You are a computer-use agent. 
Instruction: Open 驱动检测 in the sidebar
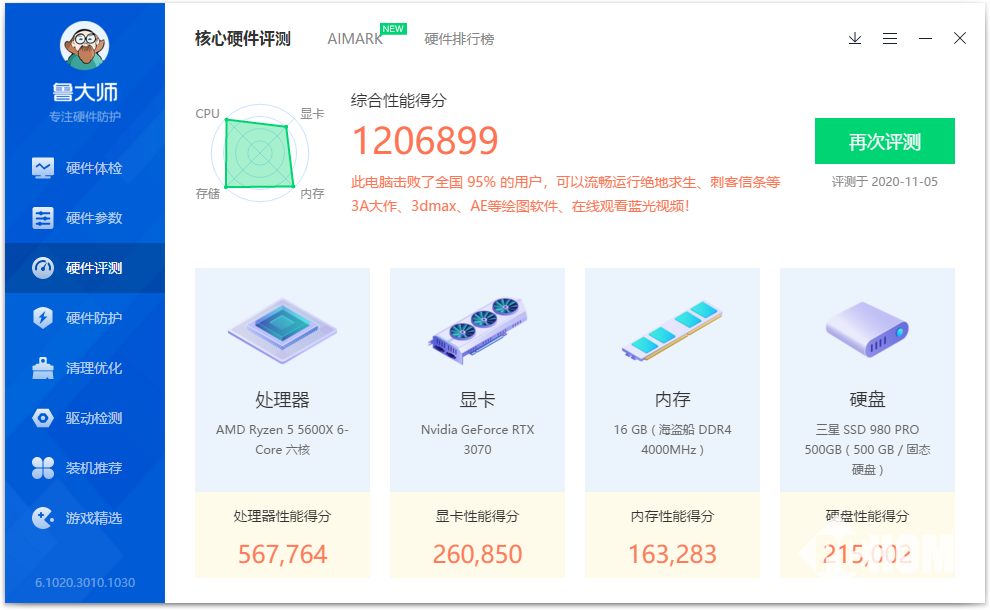(85, 417)
